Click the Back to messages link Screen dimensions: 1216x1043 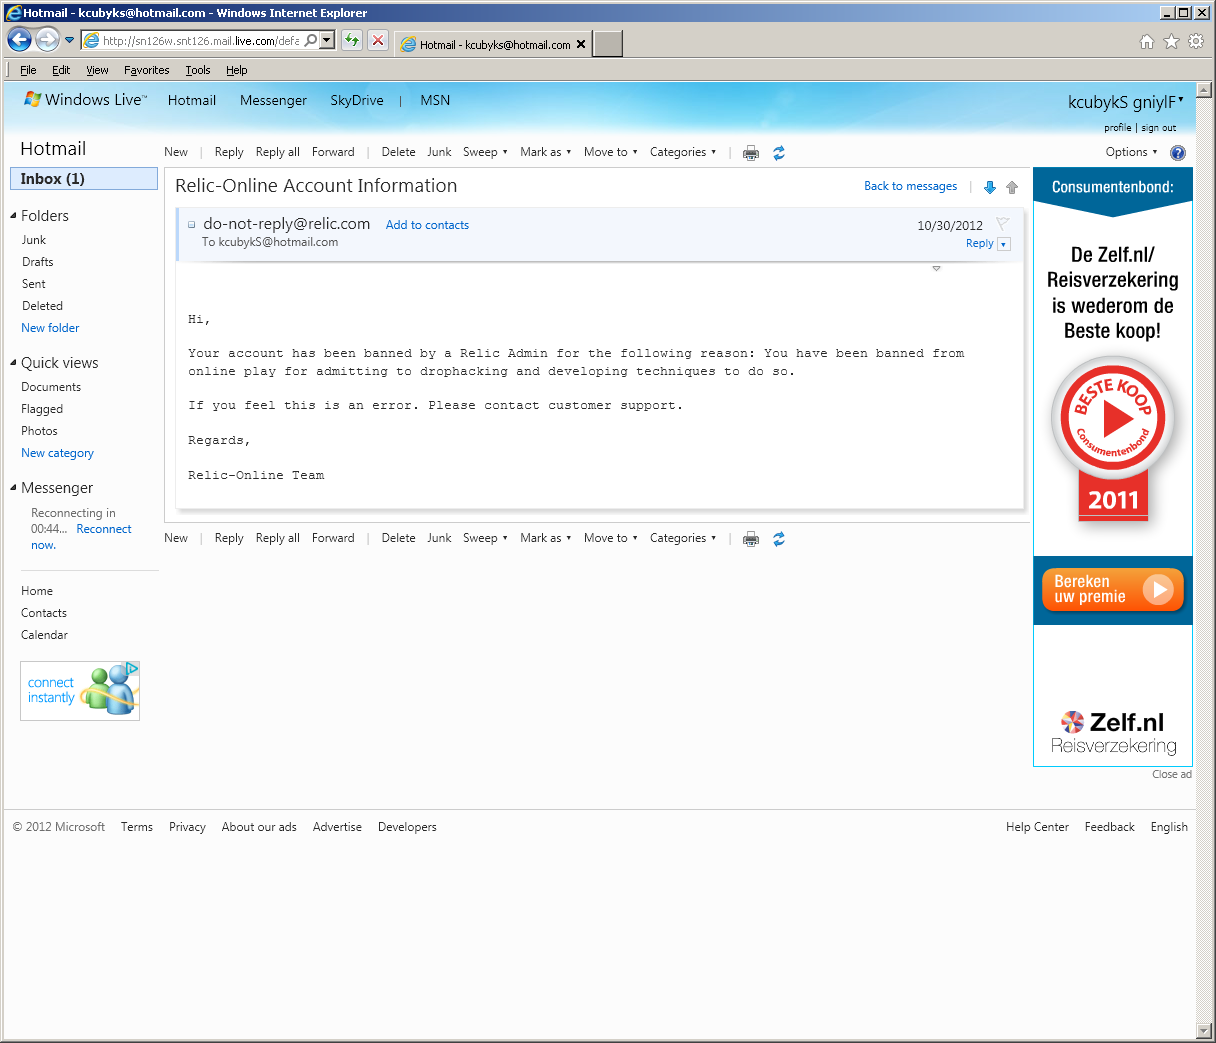tap(910, 186)
